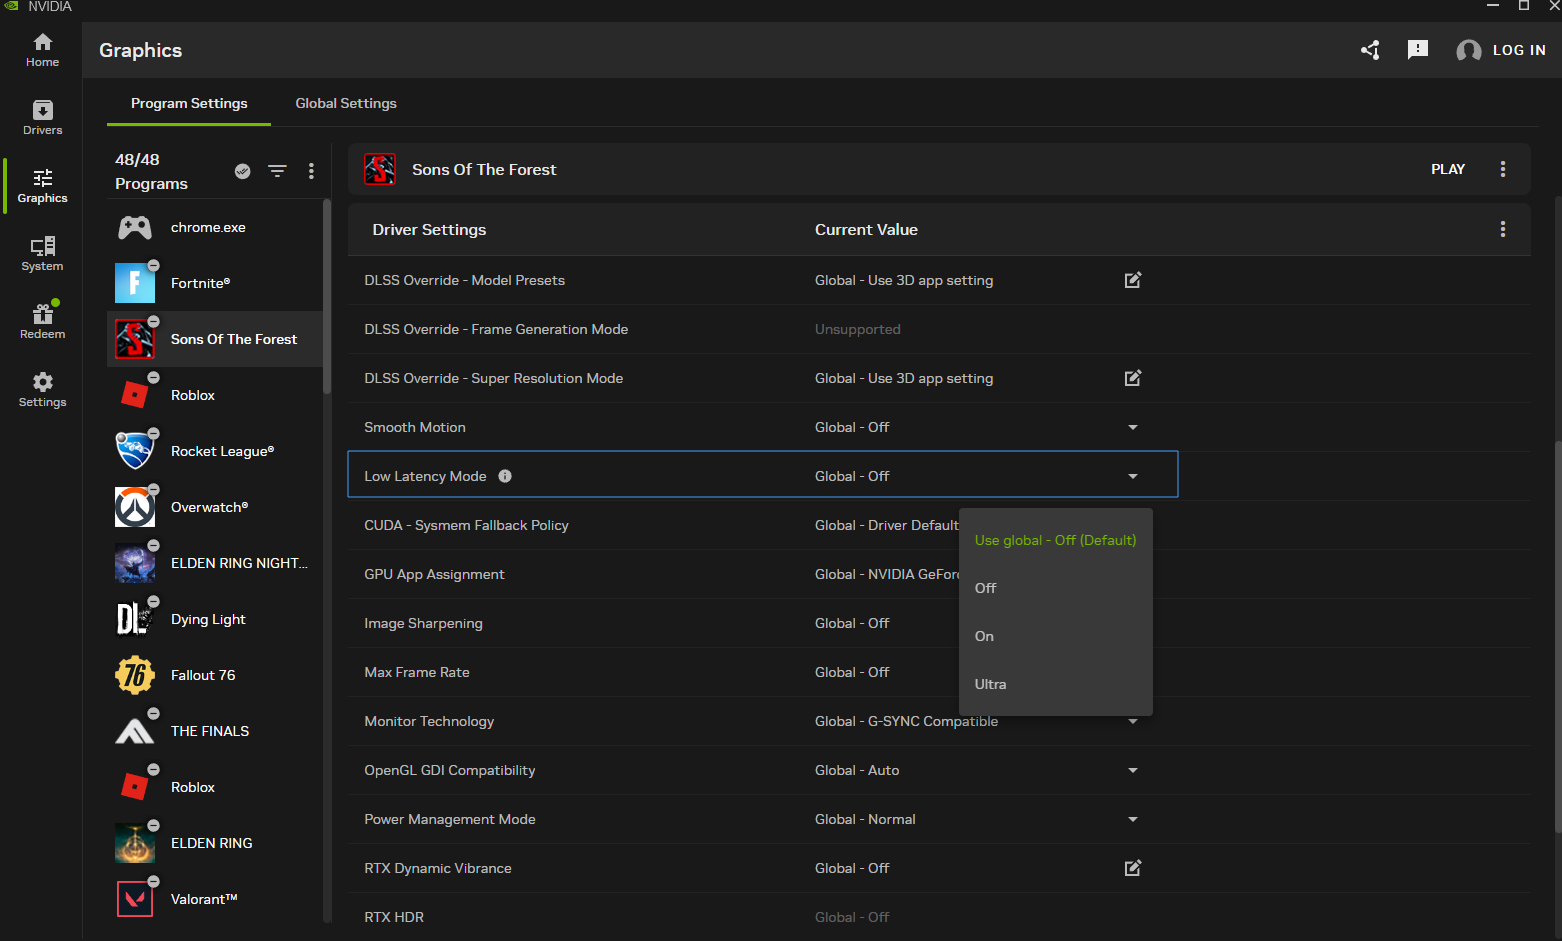
Task: Show Low Latency Mode info tooltip
Action: pyautogui.click(x=505, y=476)
